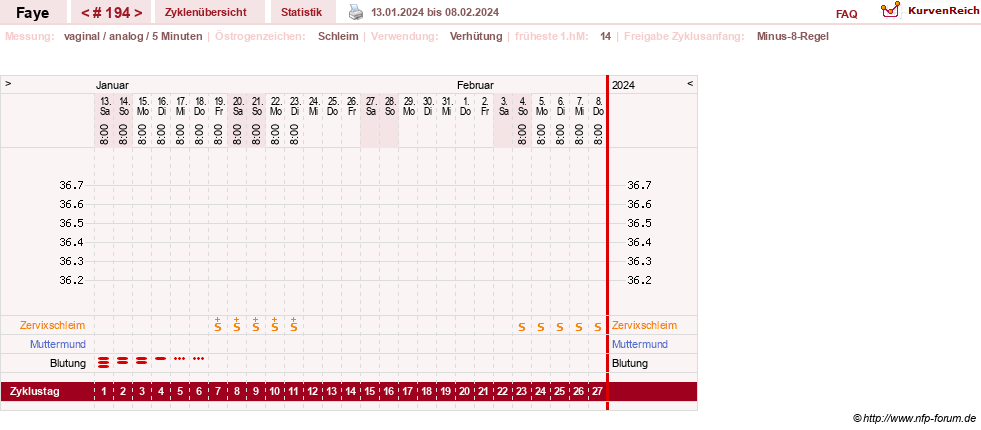Click the light bleeding symbol on cycle day 4

(161, 359)
